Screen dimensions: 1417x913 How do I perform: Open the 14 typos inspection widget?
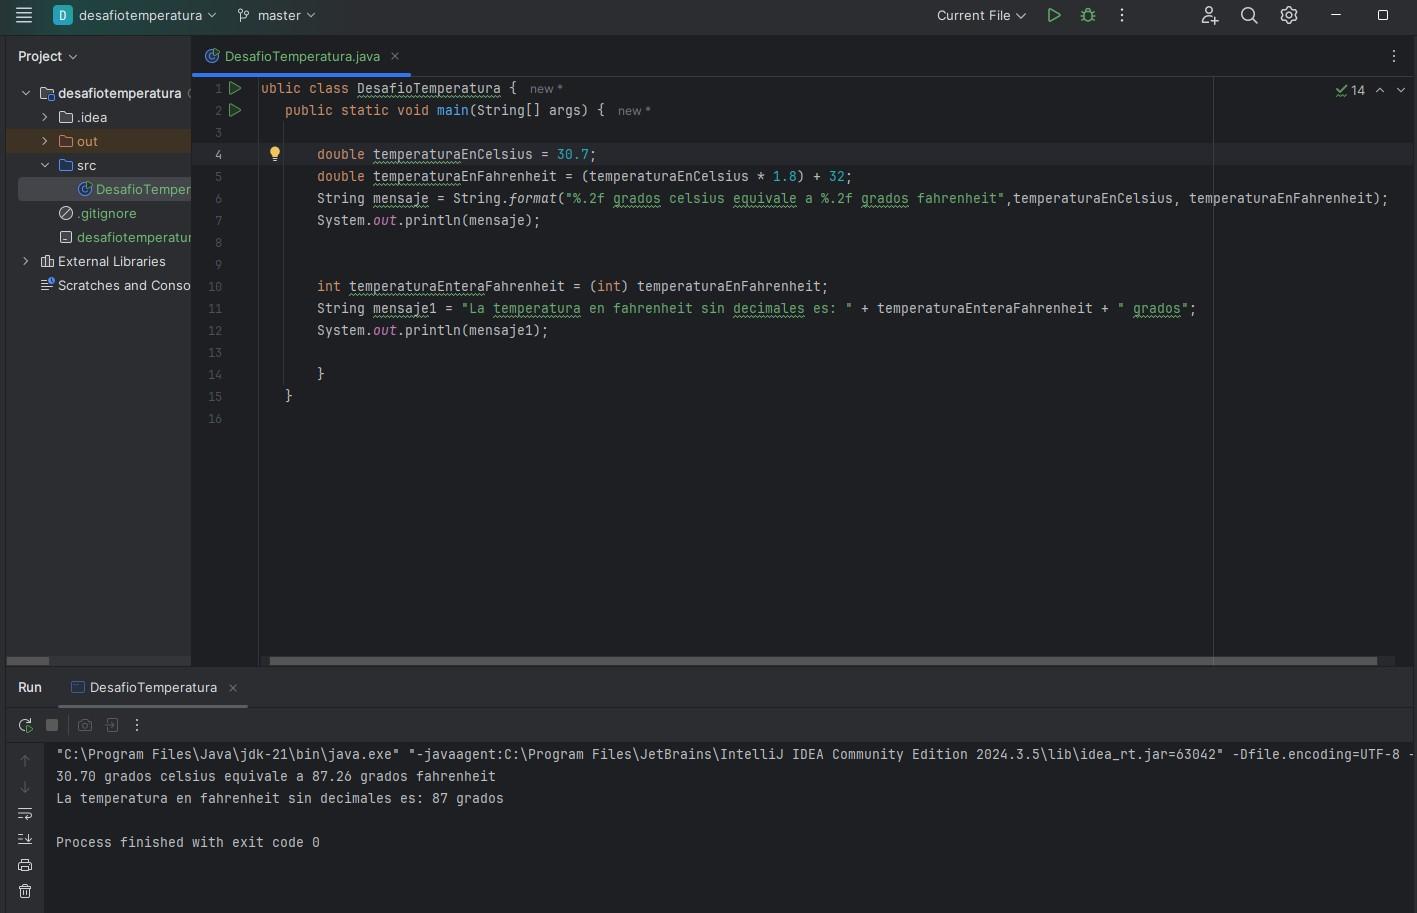click(1350, 90)
